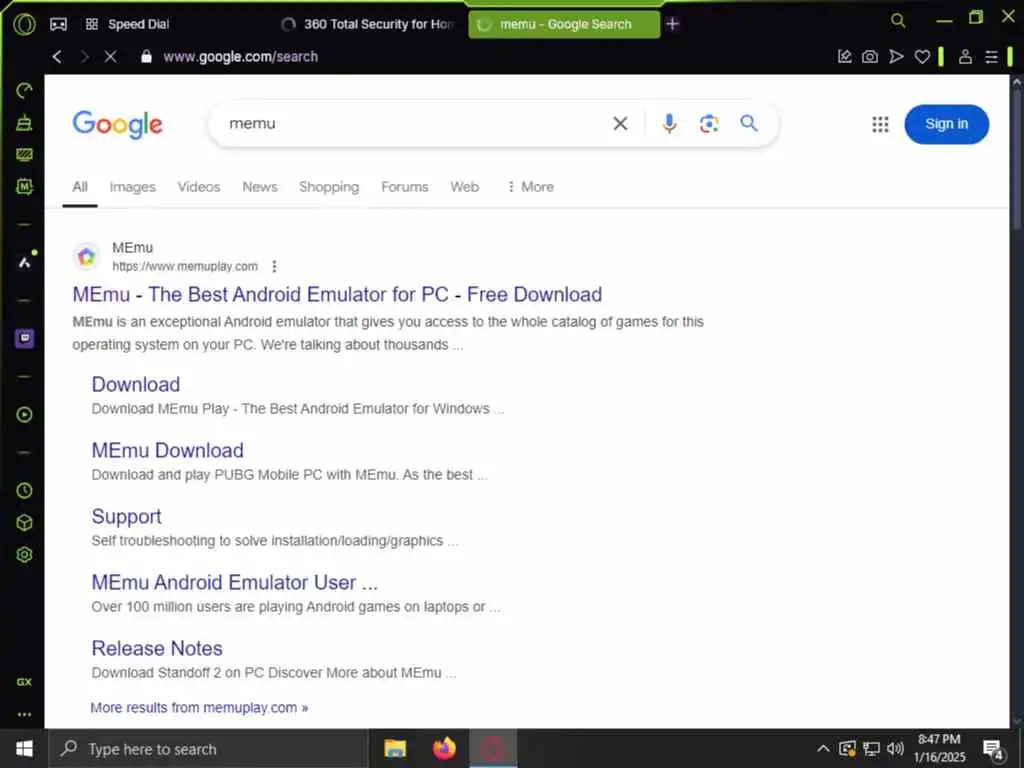Screen dimensions: 1024x768
Task: Open History clock icon in sidebar
Action: click(24, 490)
